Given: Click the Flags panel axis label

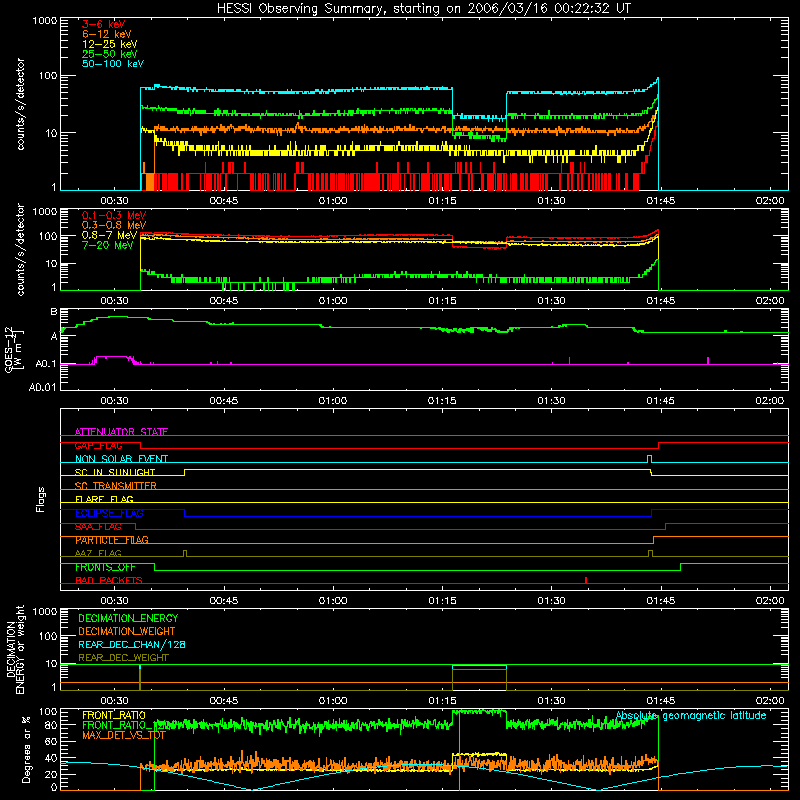Looking at the screenshot, I should click(x=40, y=499).
